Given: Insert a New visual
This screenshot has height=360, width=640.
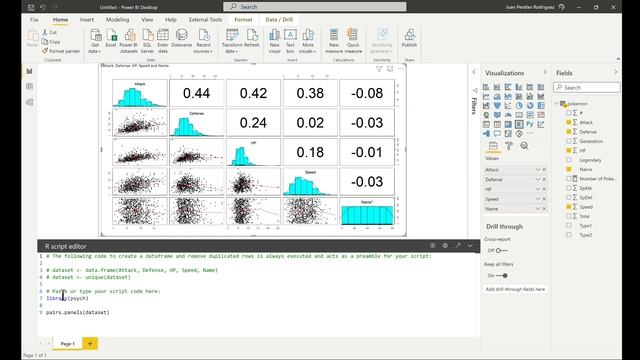Looking at the screenshot, I should tap(274, 41).
